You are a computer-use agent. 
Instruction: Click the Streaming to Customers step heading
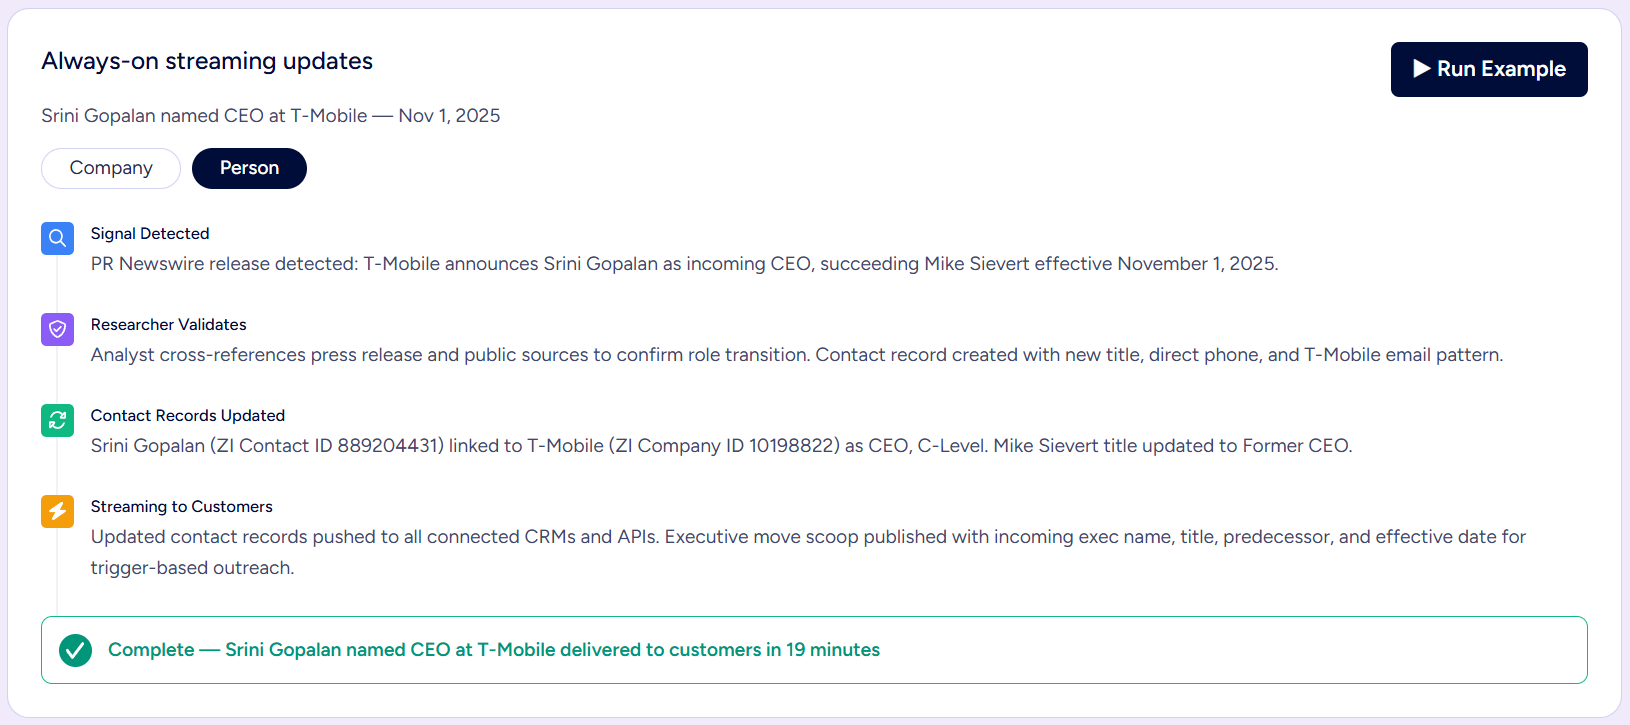click(181, 506)
